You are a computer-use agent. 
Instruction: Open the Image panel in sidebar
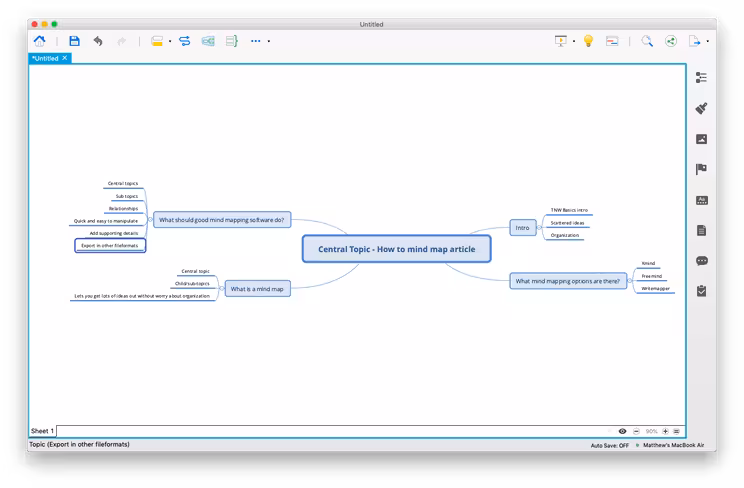pos(701,139)
